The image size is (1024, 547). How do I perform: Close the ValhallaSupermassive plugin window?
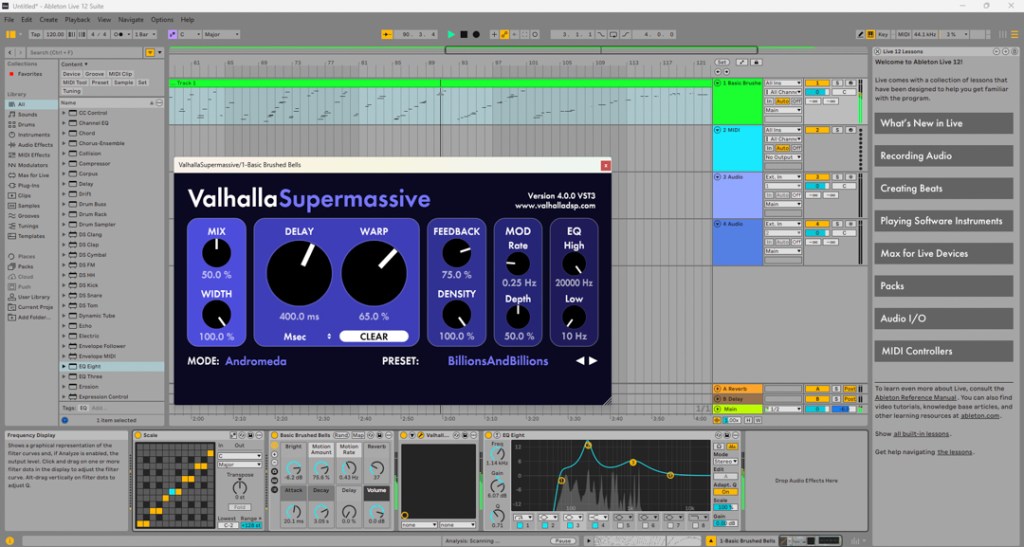coord(605,164)
